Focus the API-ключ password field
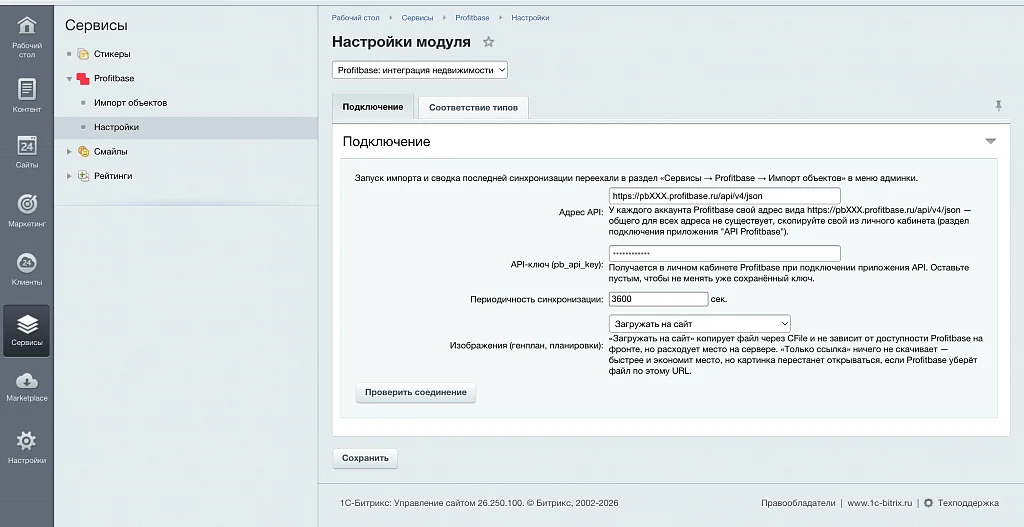Viewport: 1024px width, 527px height. 724,253
